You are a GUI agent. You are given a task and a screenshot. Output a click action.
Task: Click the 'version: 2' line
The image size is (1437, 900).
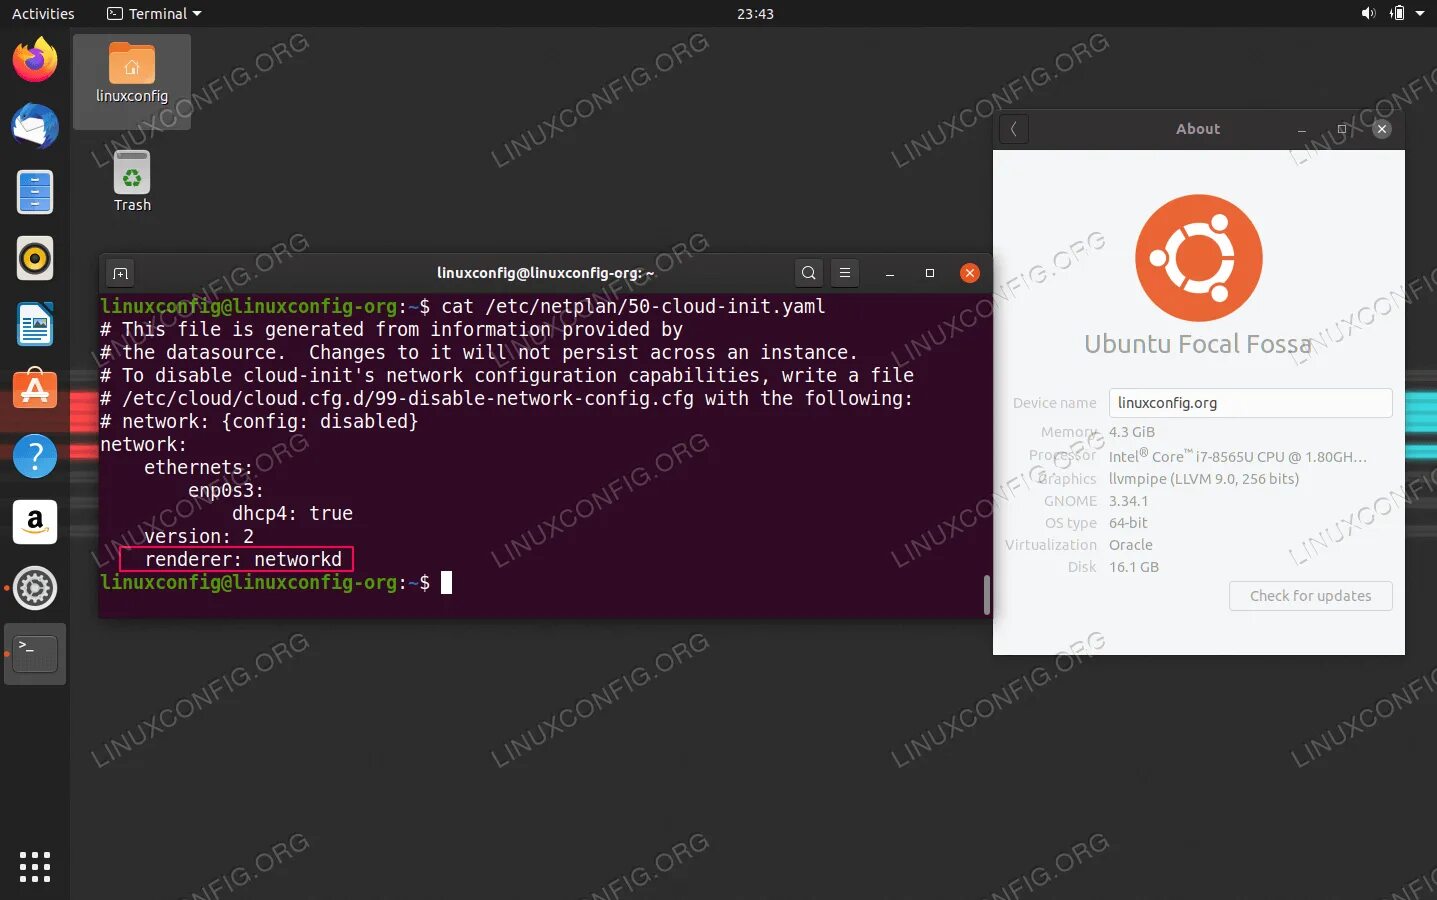click(x=199, y=537)
